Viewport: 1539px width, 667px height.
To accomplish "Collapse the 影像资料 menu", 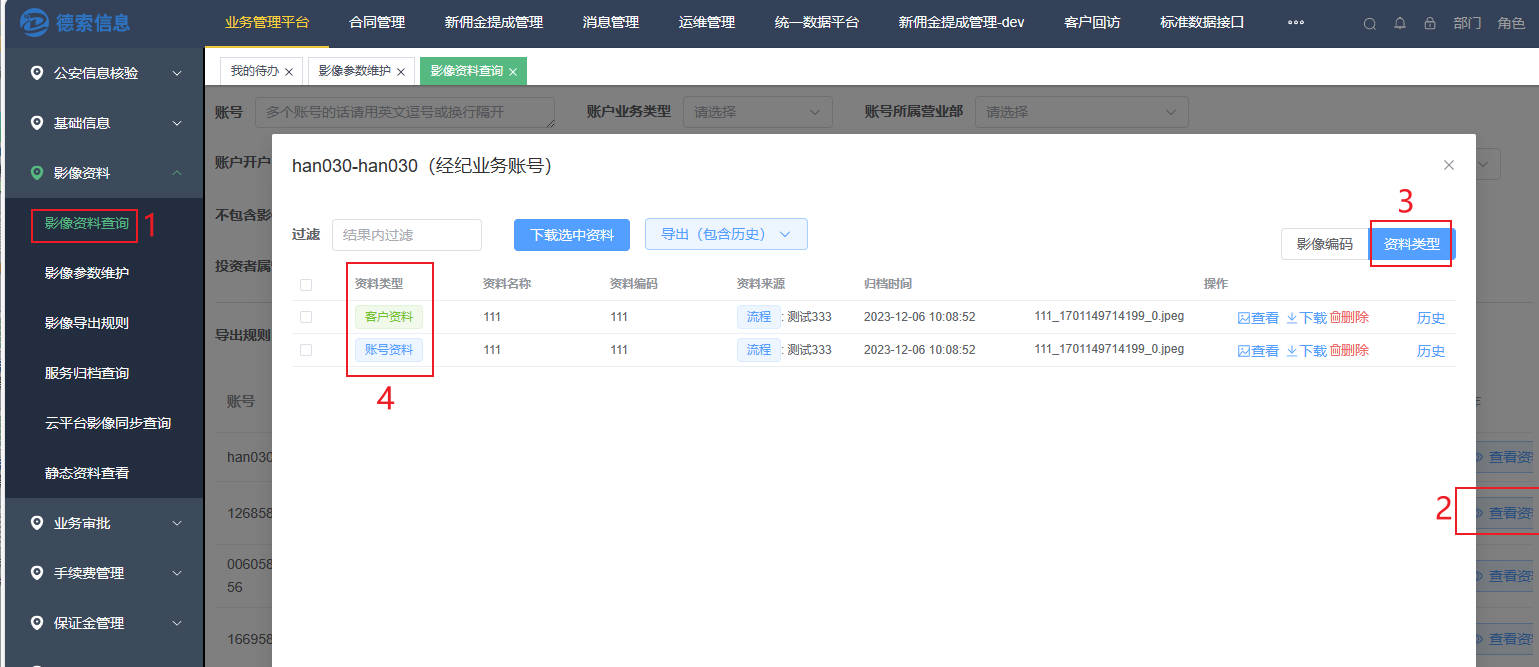I will 102,173.
